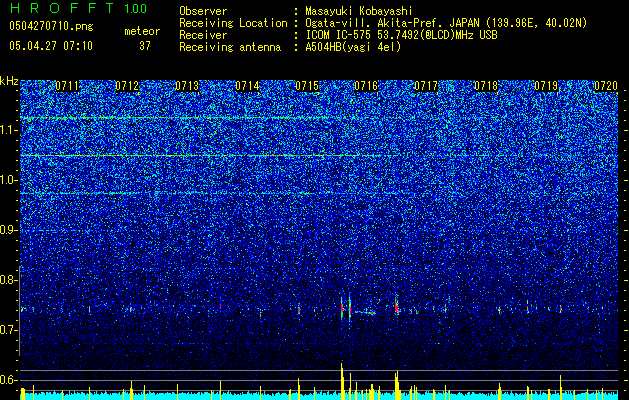Click the 0720 time marker
The width and height of the screenshot is (629, 400).
tap(606, 86)
